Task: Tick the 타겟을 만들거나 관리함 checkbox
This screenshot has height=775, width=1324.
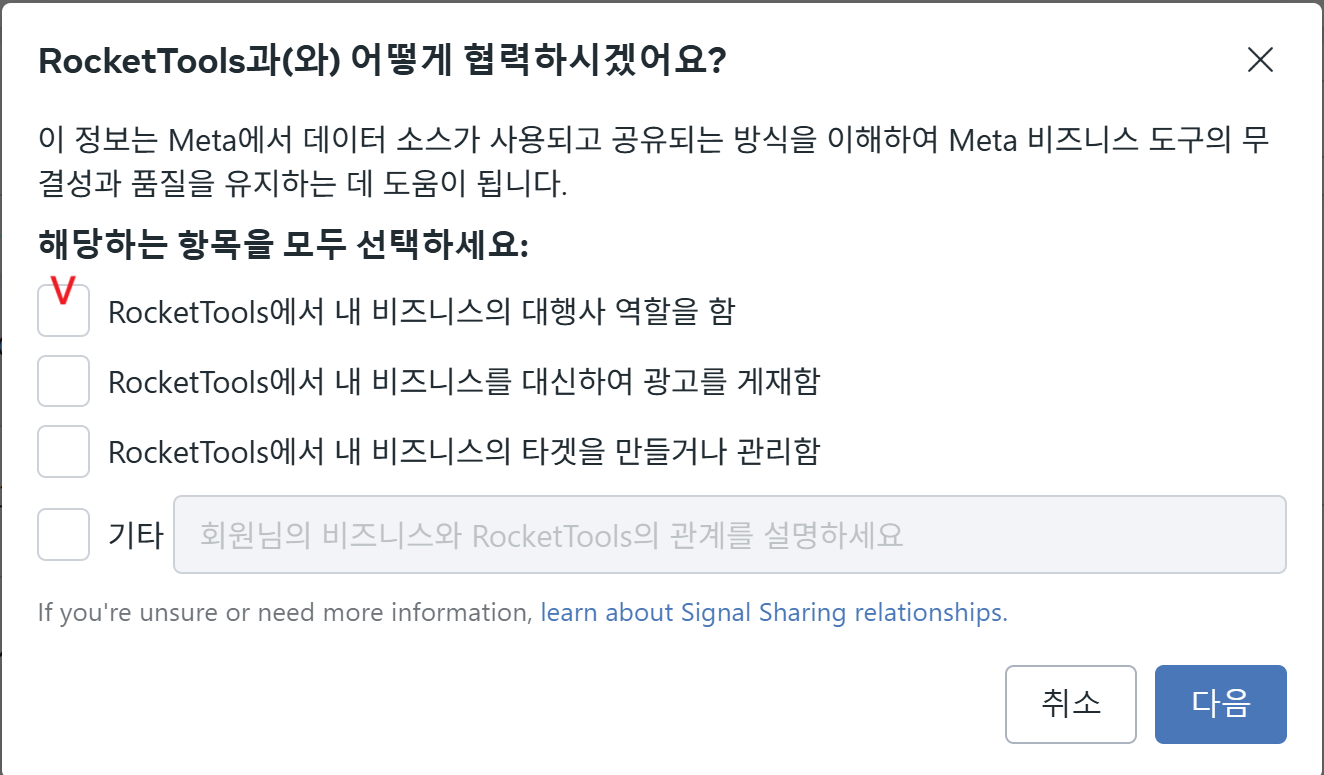Action: pos(64,451)
